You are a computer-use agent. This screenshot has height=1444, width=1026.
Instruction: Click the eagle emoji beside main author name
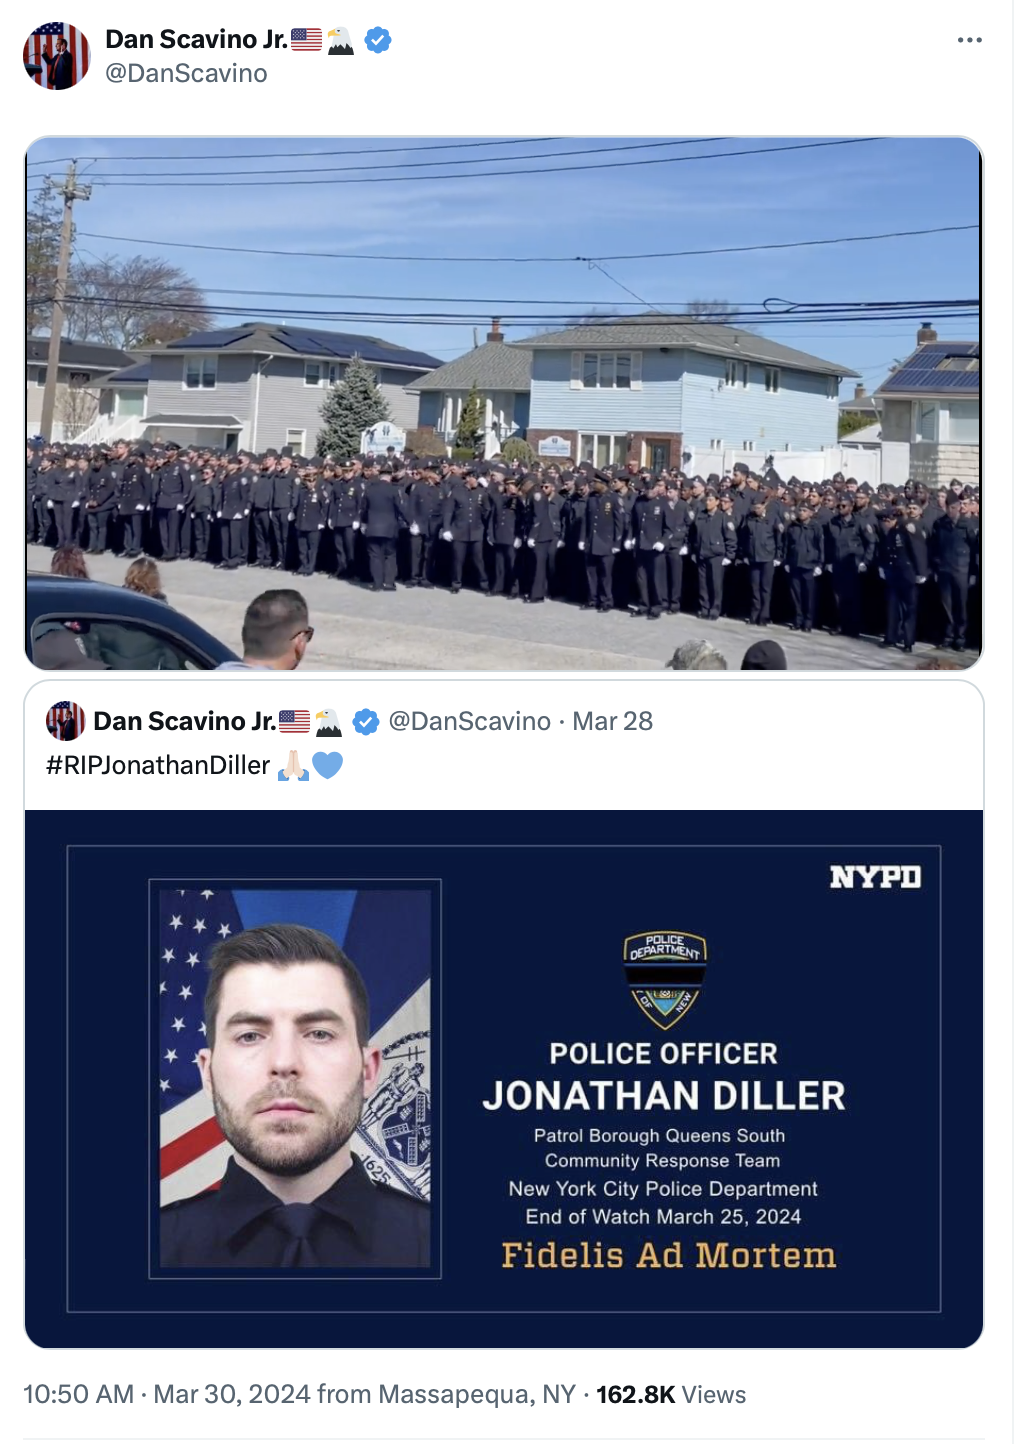click(x=341, y=40)
